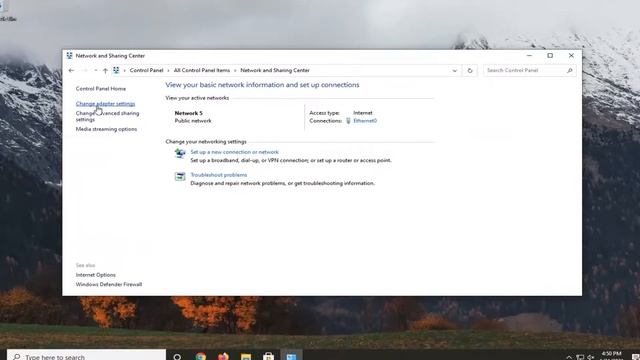Screen dimensions: 640x360
Task: Click the Forward arrow in navigation bar
Action: pyautogui.click(x=85, y=71)
